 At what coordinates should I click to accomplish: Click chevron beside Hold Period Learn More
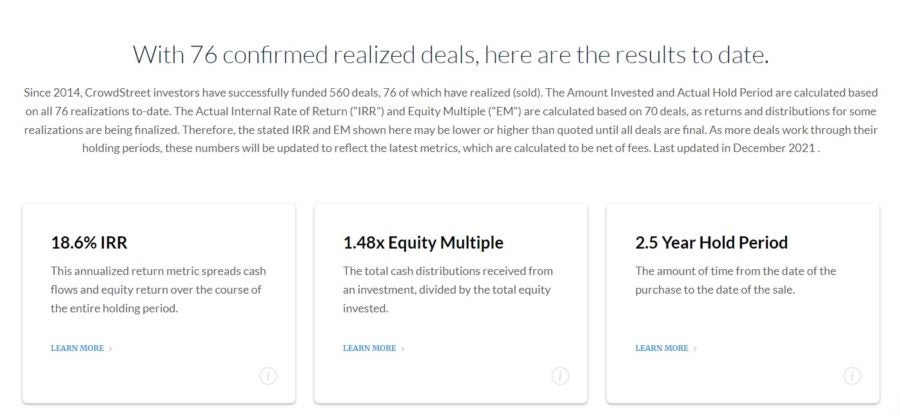pyautogui.click(x=695, y=348)
